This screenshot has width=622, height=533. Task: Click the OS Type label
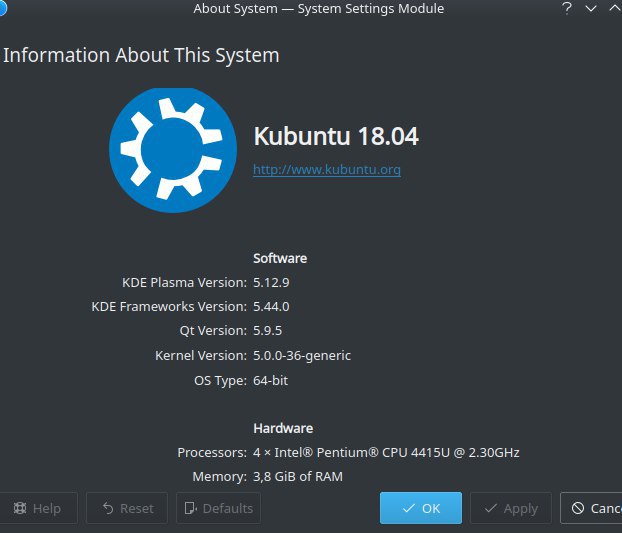tap(221, 381)
